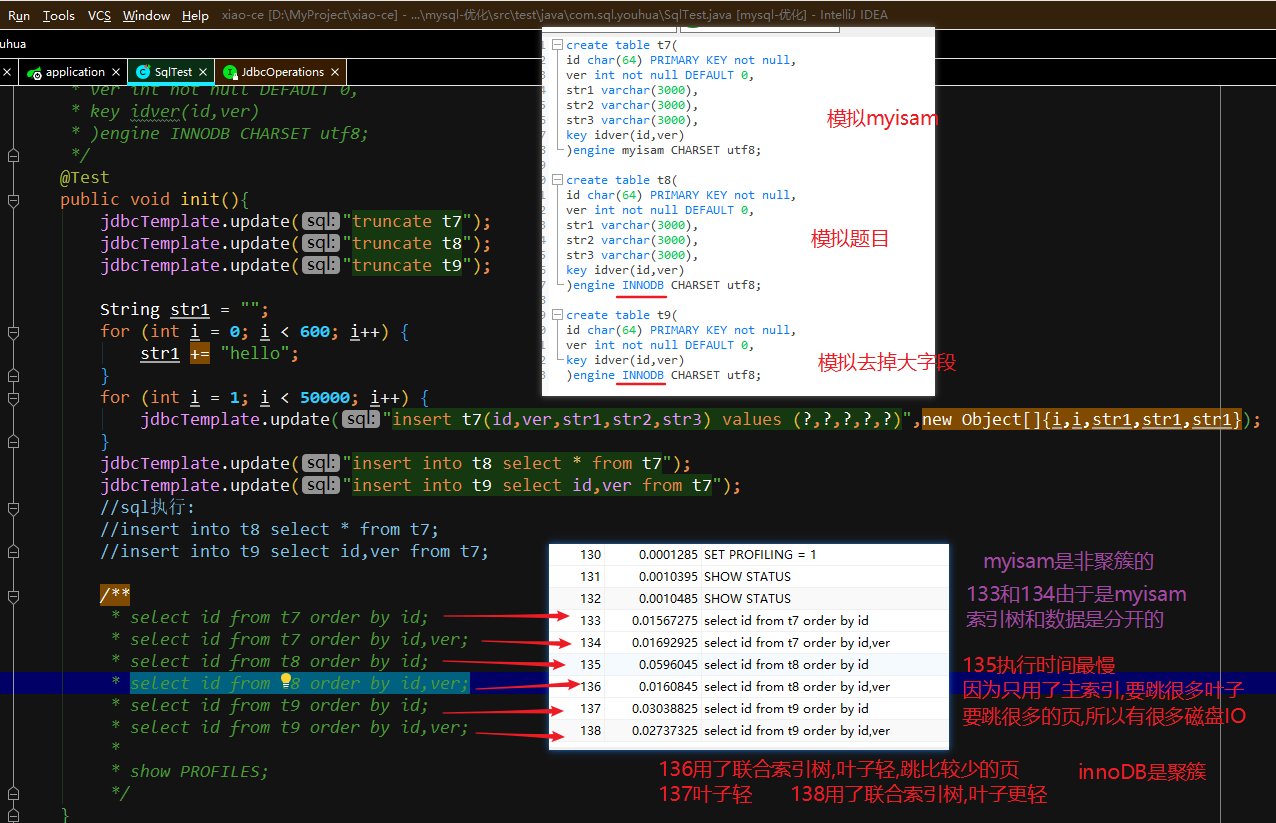Click the @Test annotation
The height and width of the screenshot is (823, 1276).
(85, 178)
